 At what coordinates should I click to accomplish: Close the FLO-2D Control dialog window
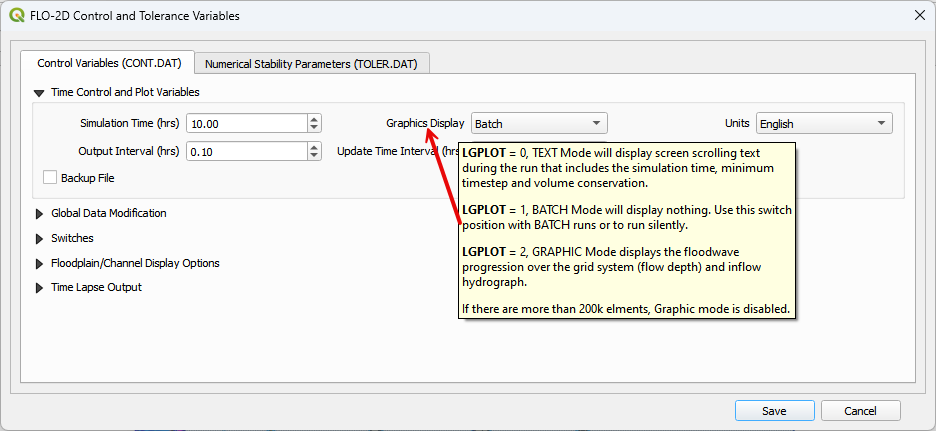click(918, 16)
